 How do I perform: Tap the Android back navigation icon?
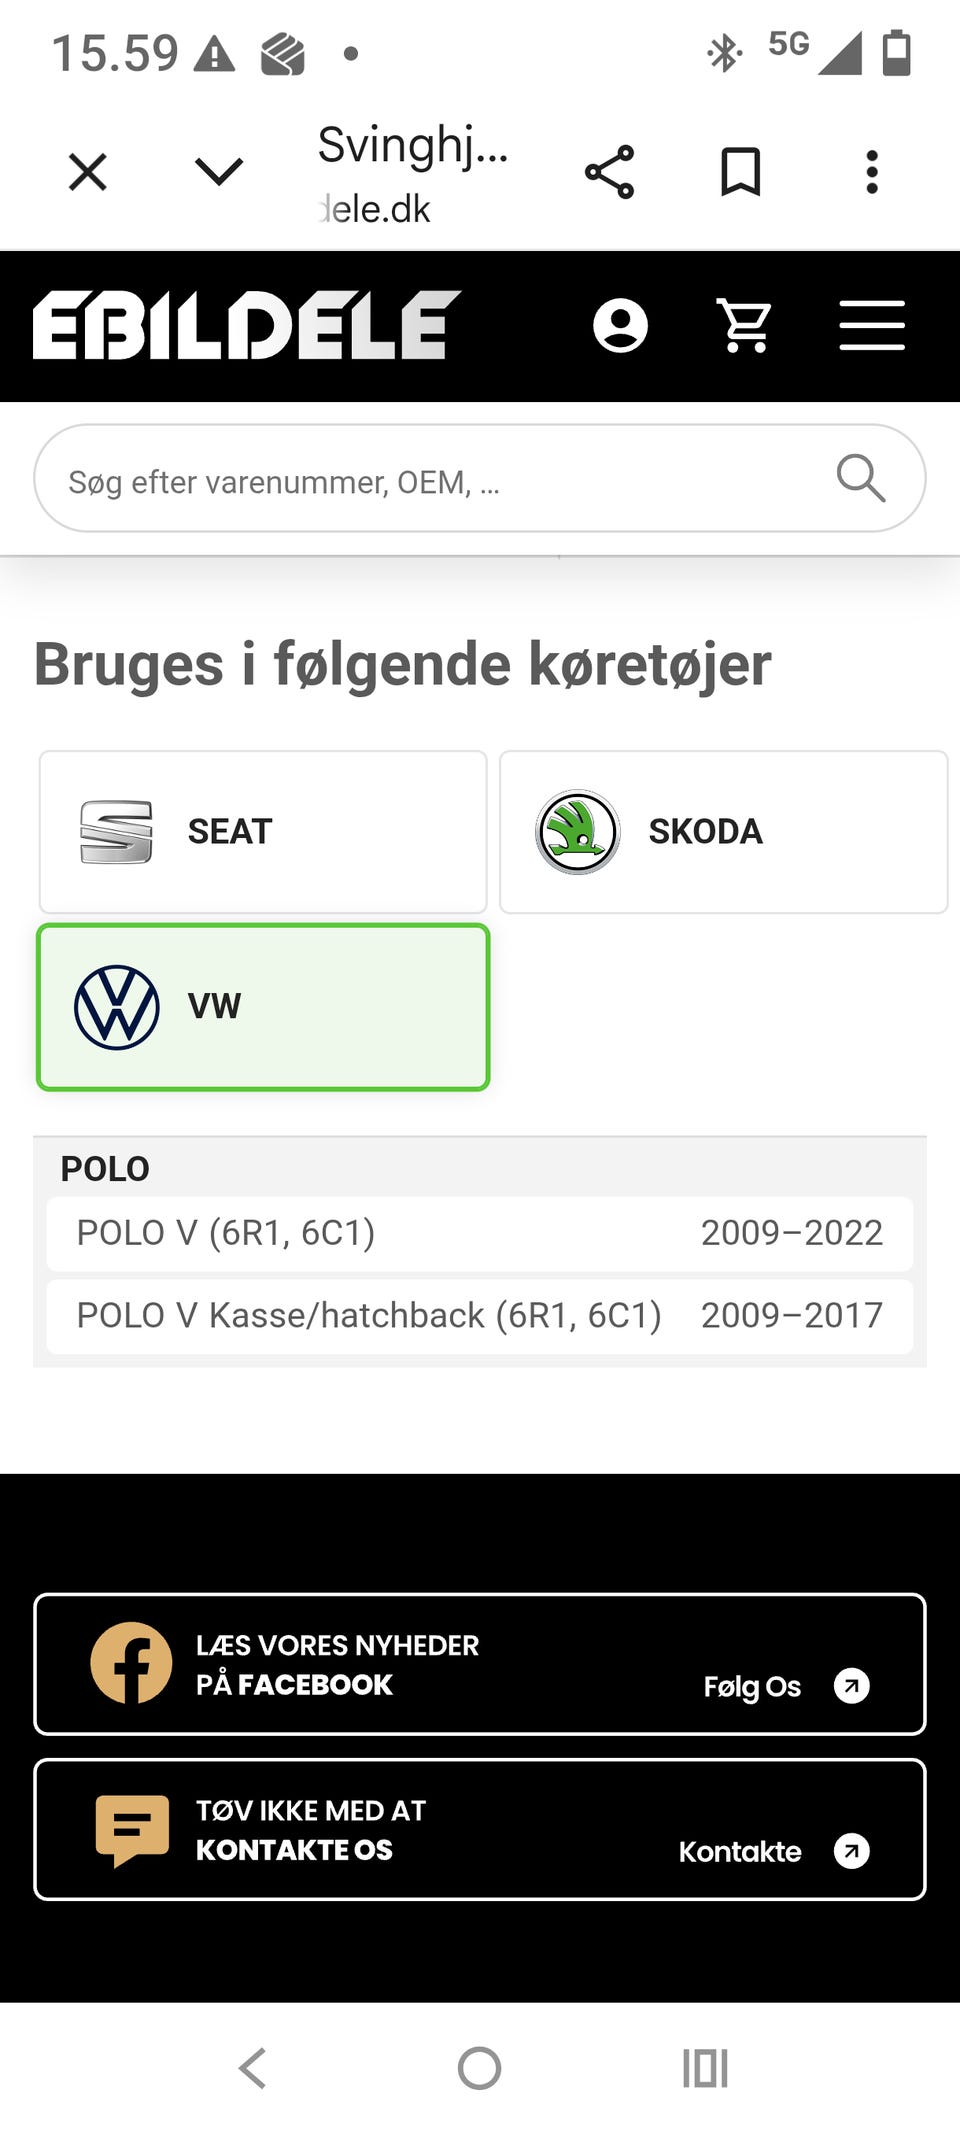253,2068
